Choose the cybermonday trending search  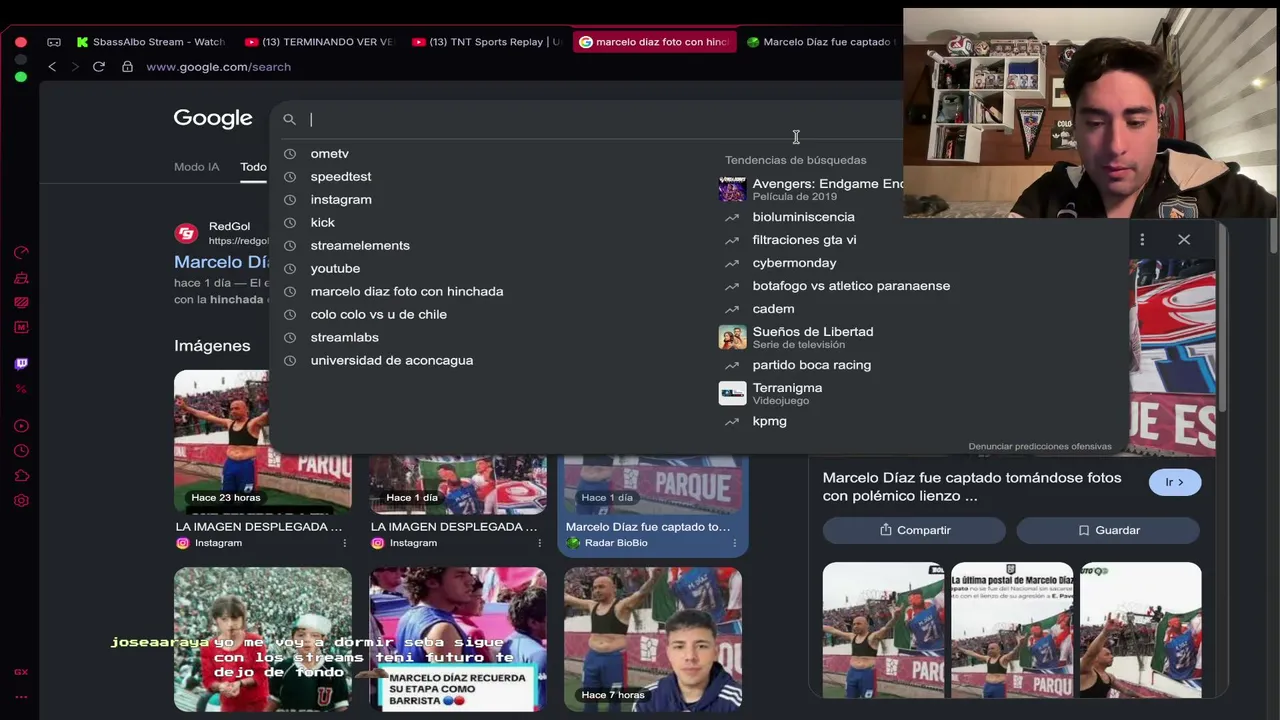[x=794, y=263]
